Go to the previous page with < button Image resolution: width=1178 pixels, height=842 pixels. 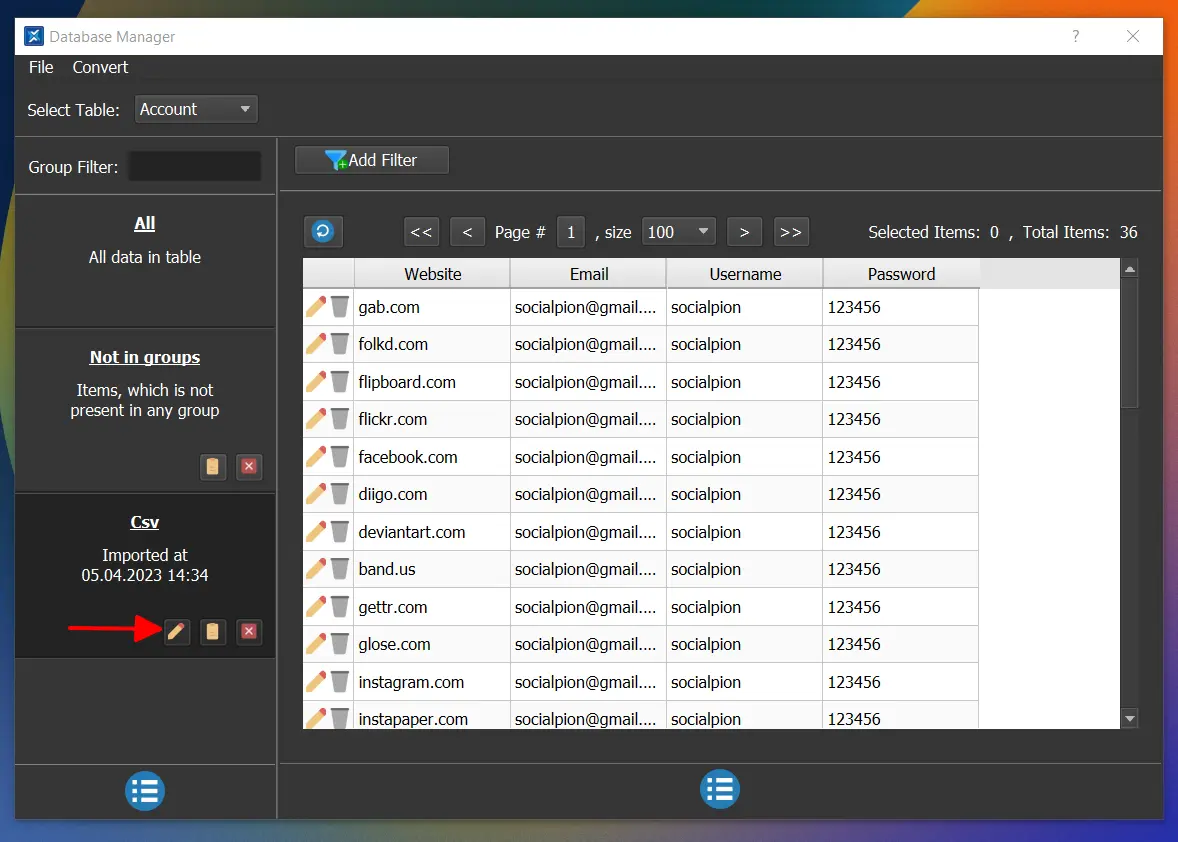click(x=467, y=232)
